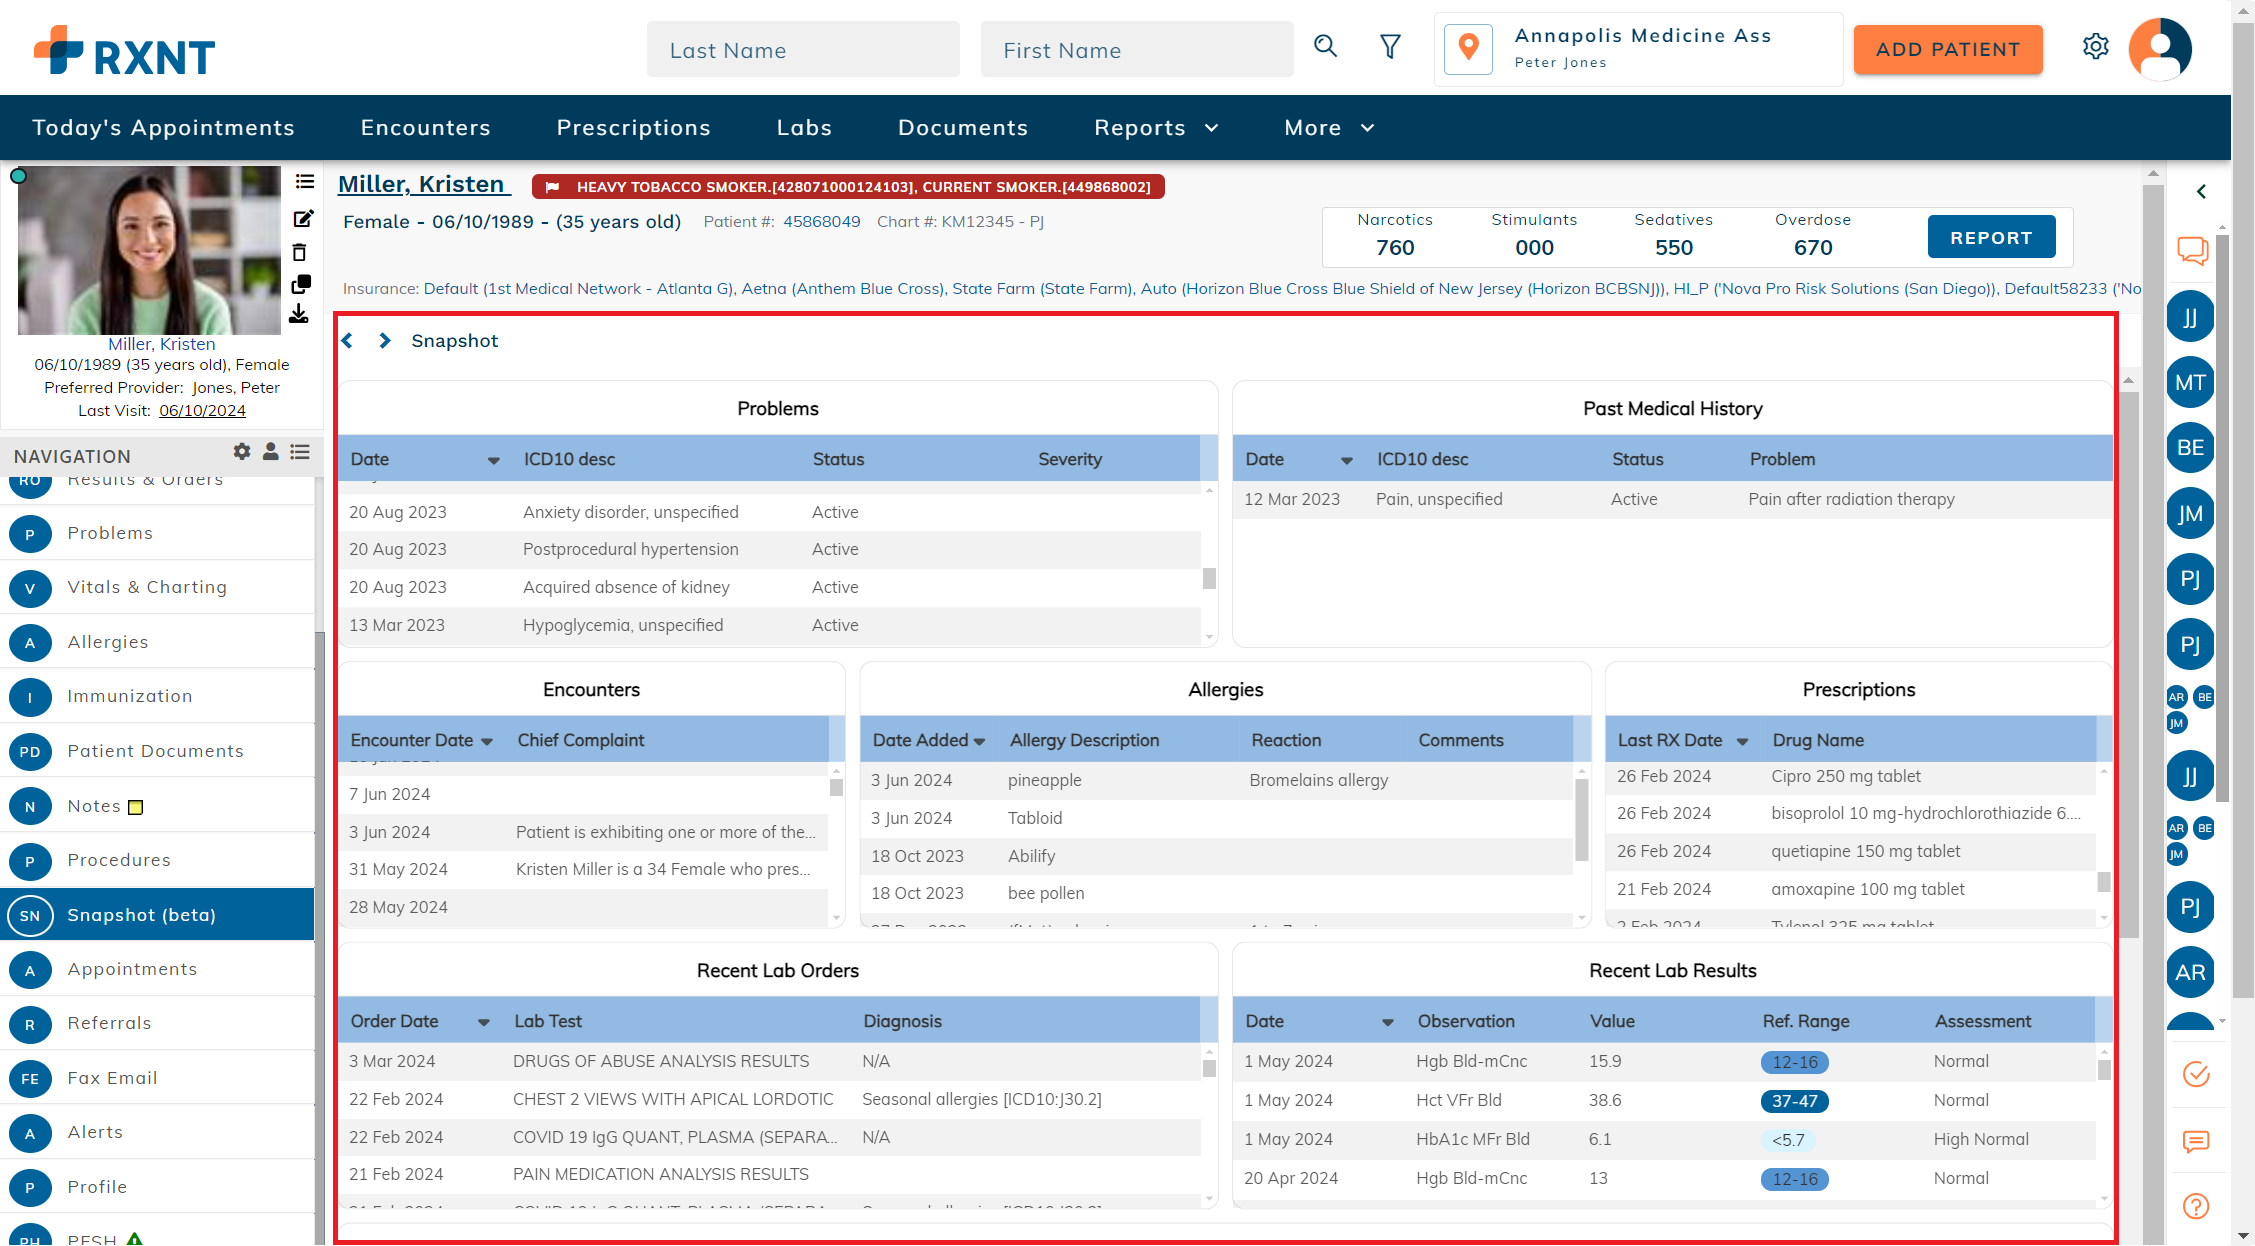The image size is (2255, 1246).
Task: Sort Allergies by Date Added arrow
Action: [979, 741]
